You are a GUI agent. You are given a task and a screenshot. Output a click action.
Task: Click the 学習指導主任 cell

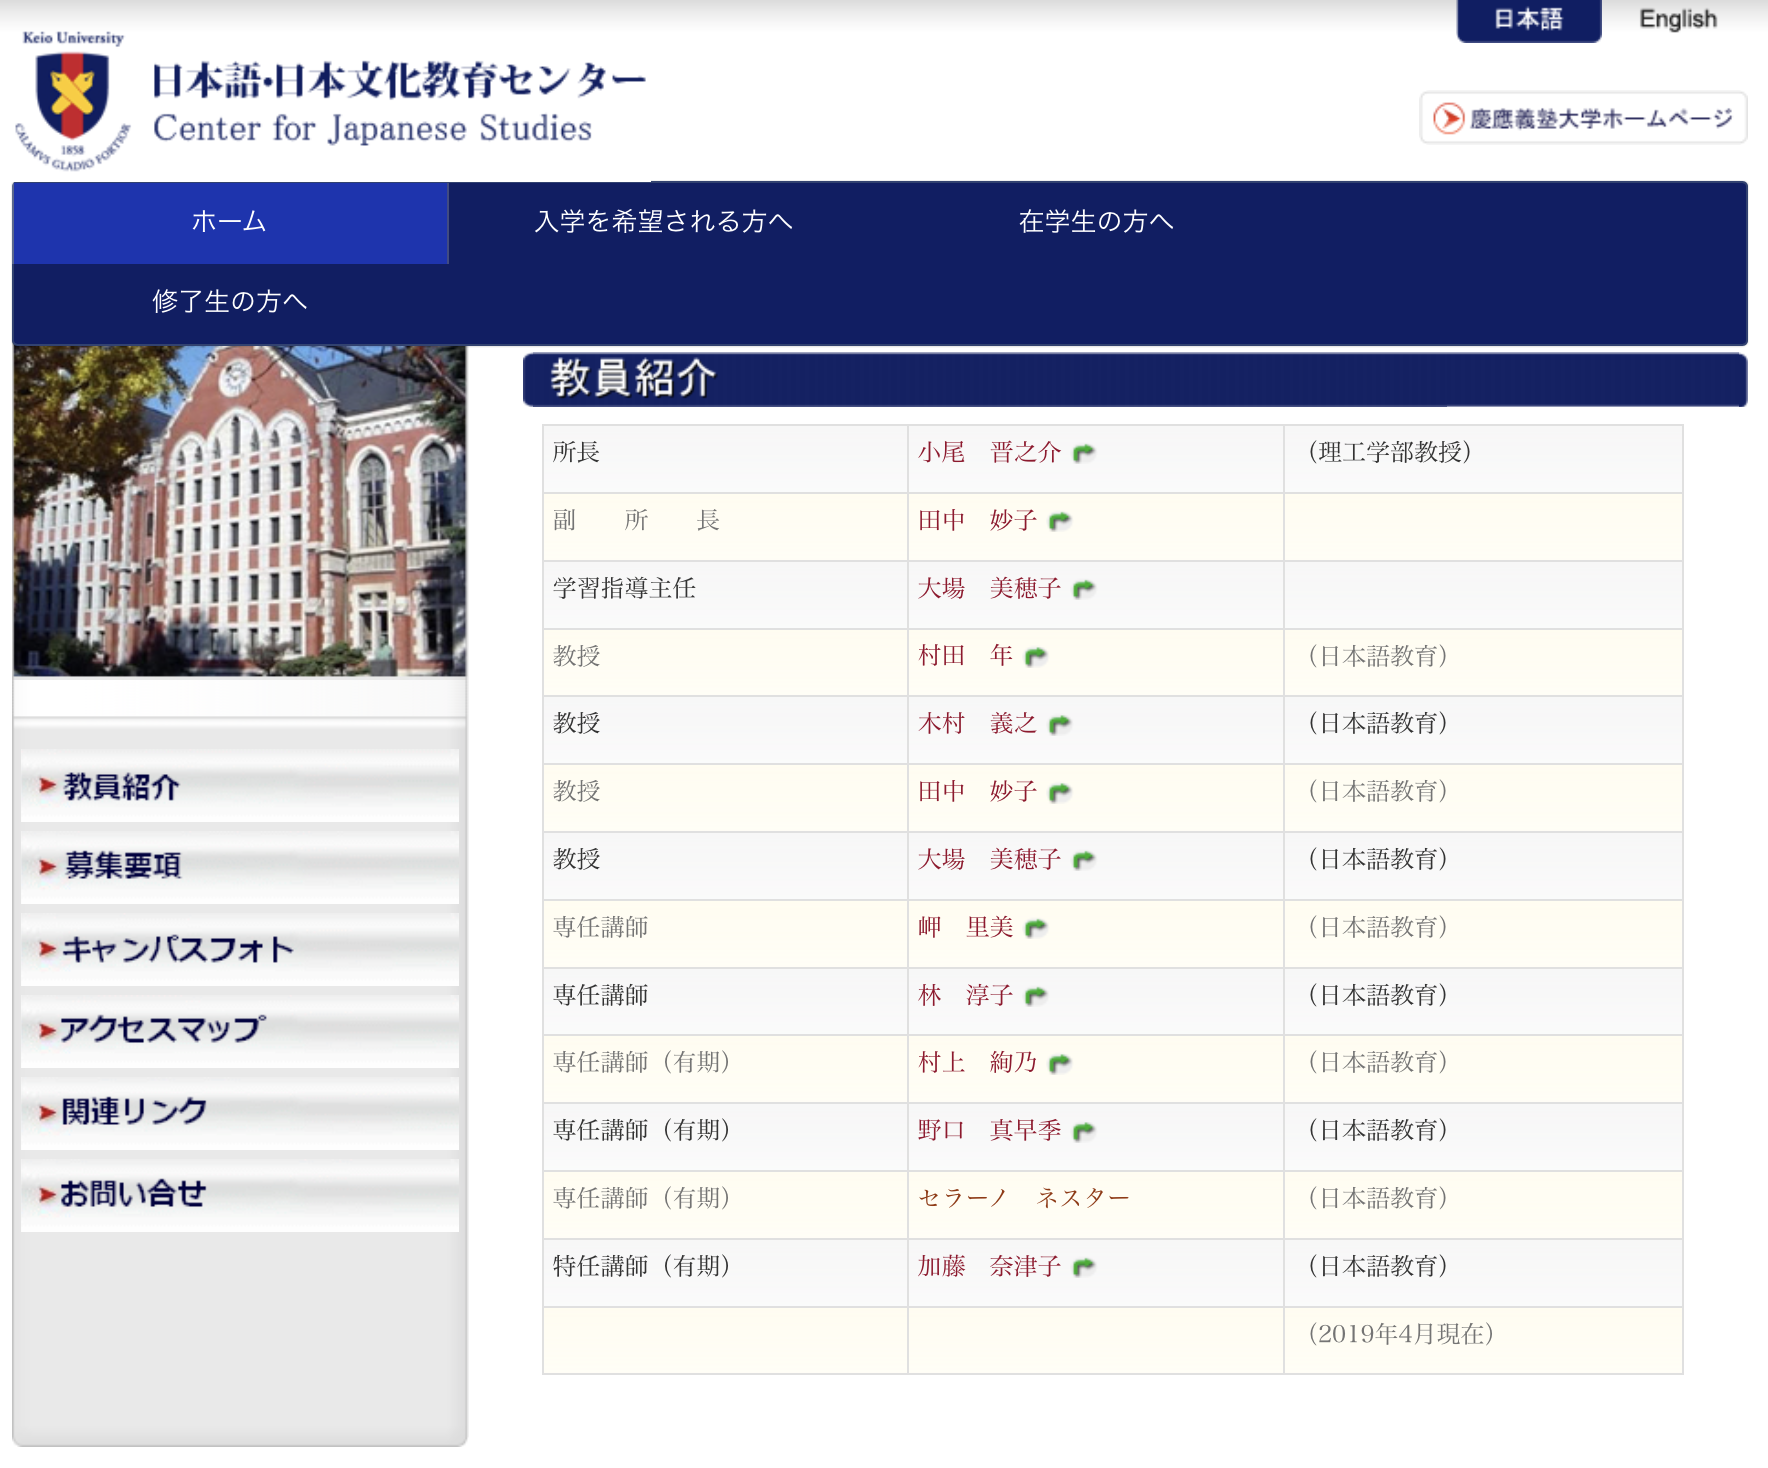click(x=725, y=595)
